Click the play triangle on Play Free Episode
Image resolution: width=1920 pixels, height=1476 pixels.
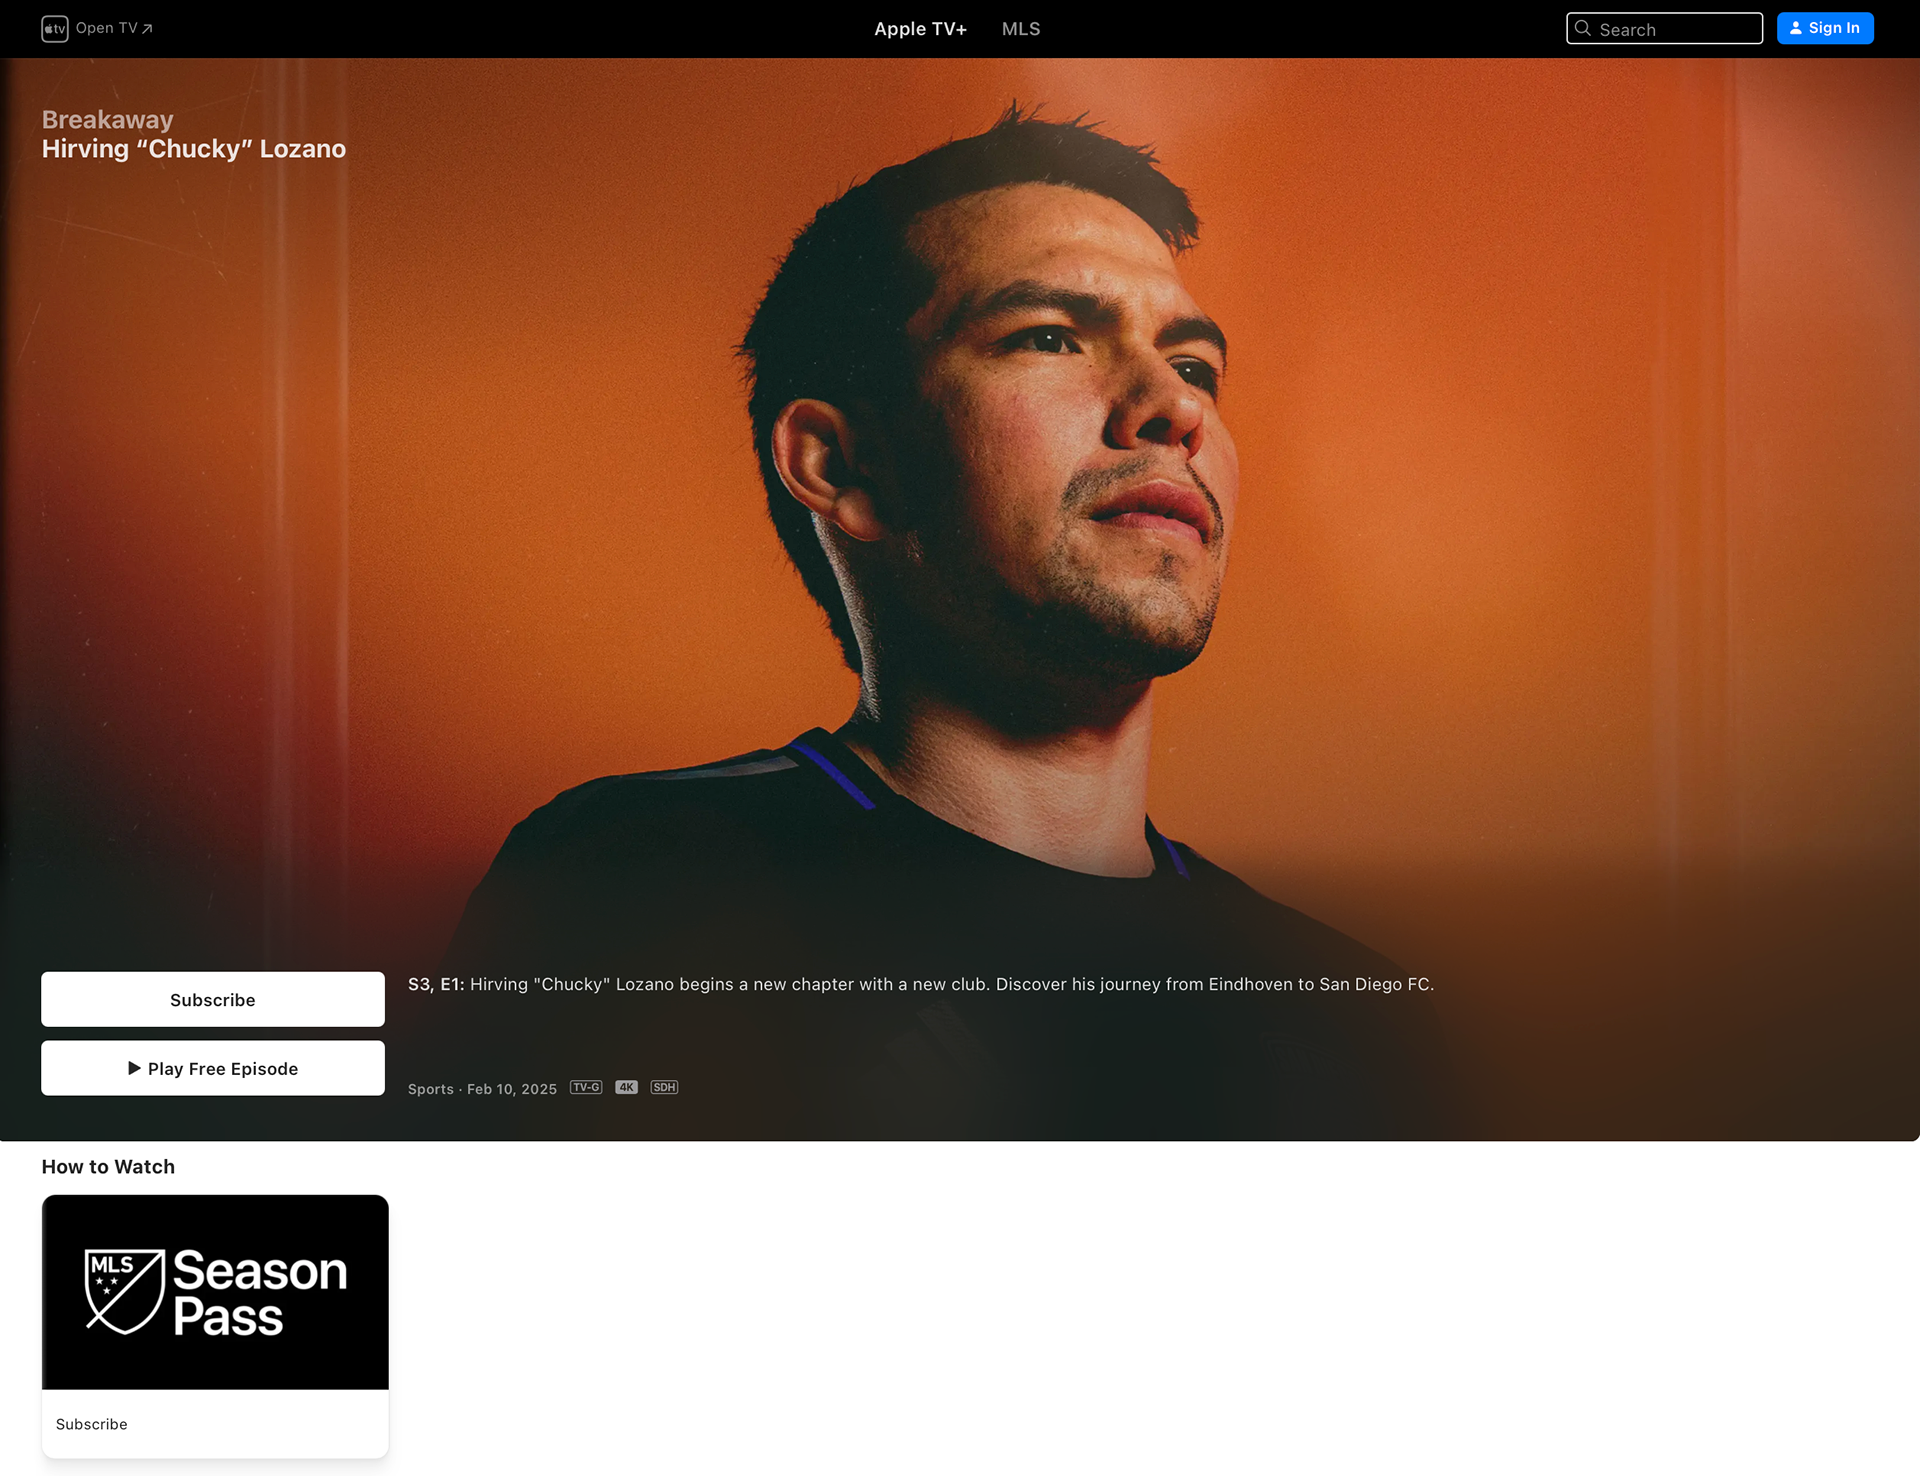[134, 1068]
